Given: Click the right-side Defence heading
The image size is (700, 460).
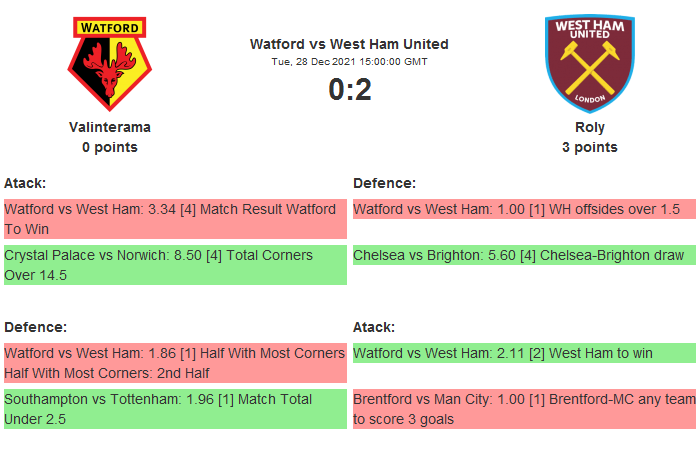Looking at the screenshot, I should 384,183.
